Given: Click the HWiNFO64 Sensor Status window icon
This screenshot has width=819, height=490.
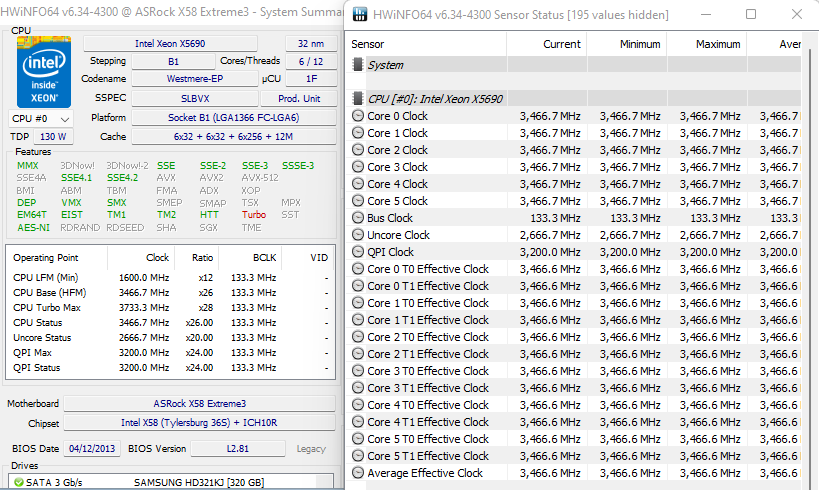Looking at the screenshot, I should tap(360, 14).
